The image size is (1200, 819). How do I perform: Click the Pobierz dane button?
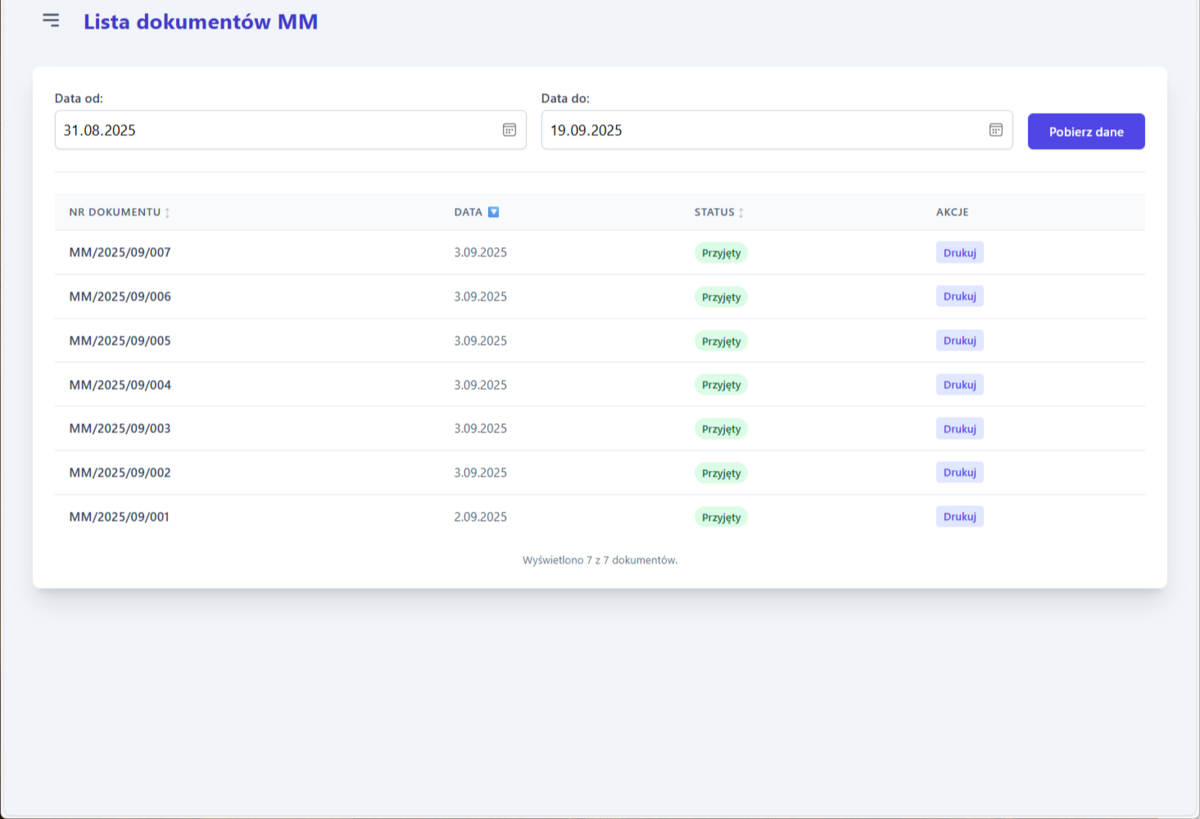1086,132
